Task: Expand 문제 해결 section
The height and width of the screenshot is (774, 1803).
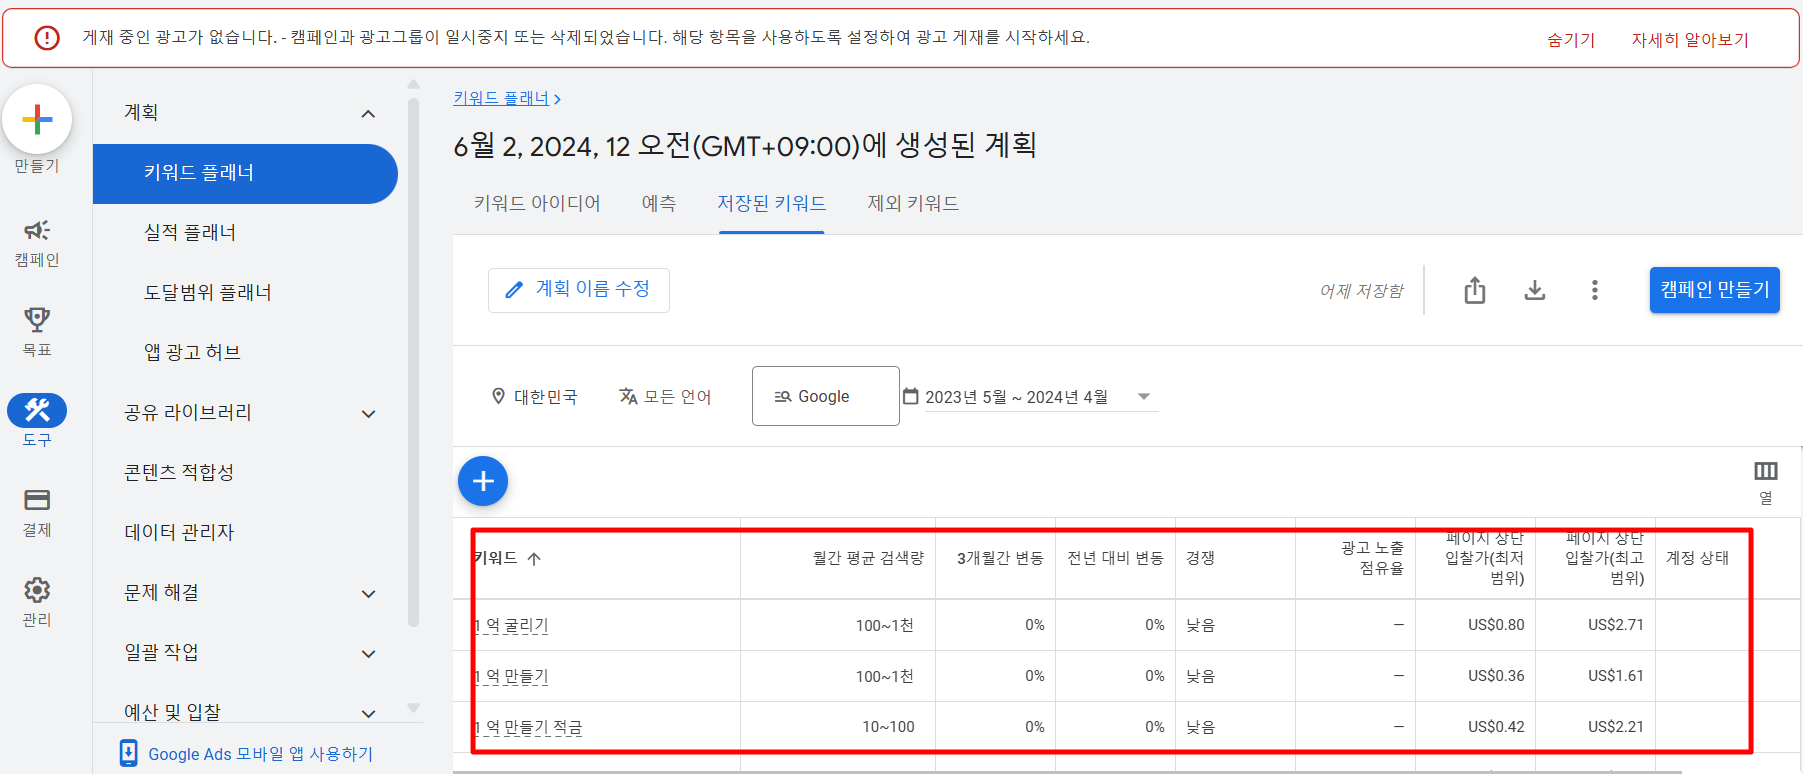Action: (368, 594)
